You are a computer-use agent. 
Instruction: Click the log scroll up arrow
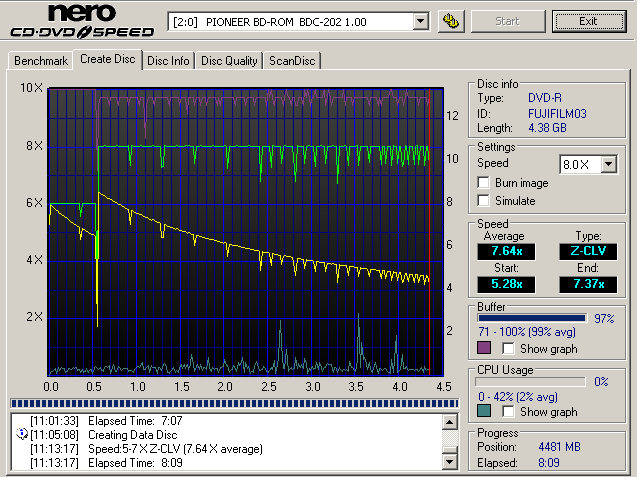tap(451, 421)
